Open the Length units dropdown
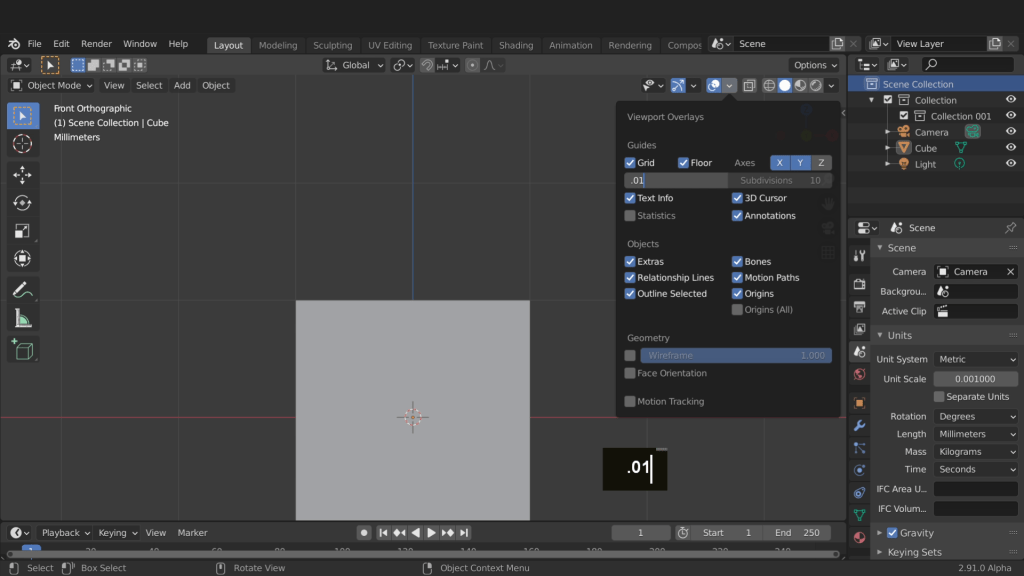 click(976, 434)
